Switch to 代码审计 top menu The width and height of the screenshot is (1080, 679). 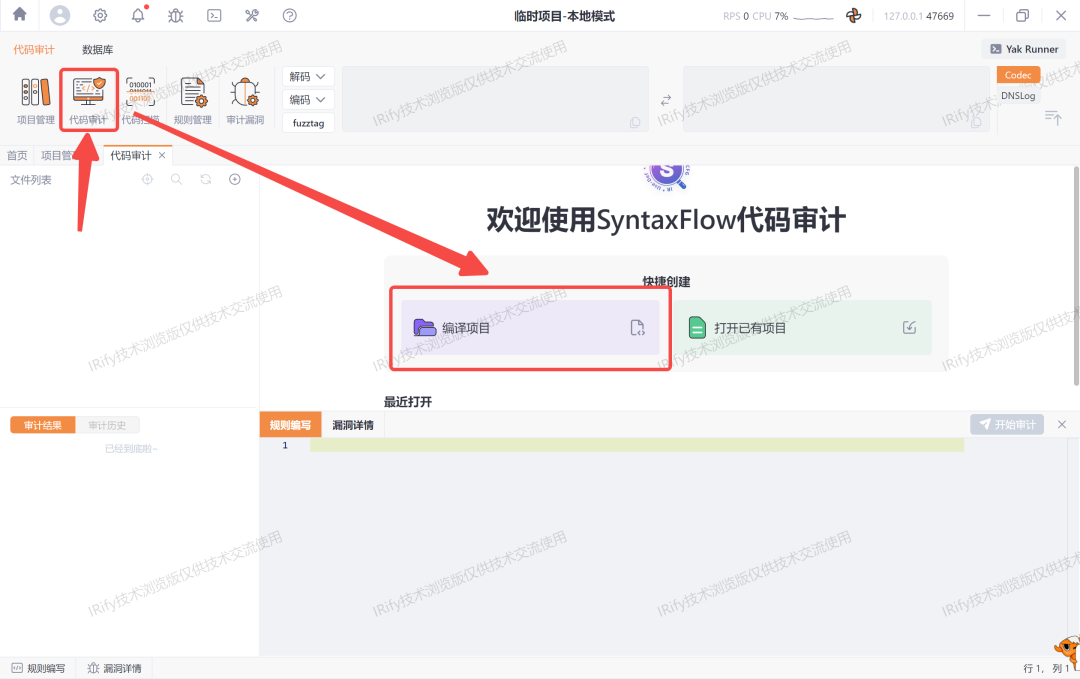[34, 50]
